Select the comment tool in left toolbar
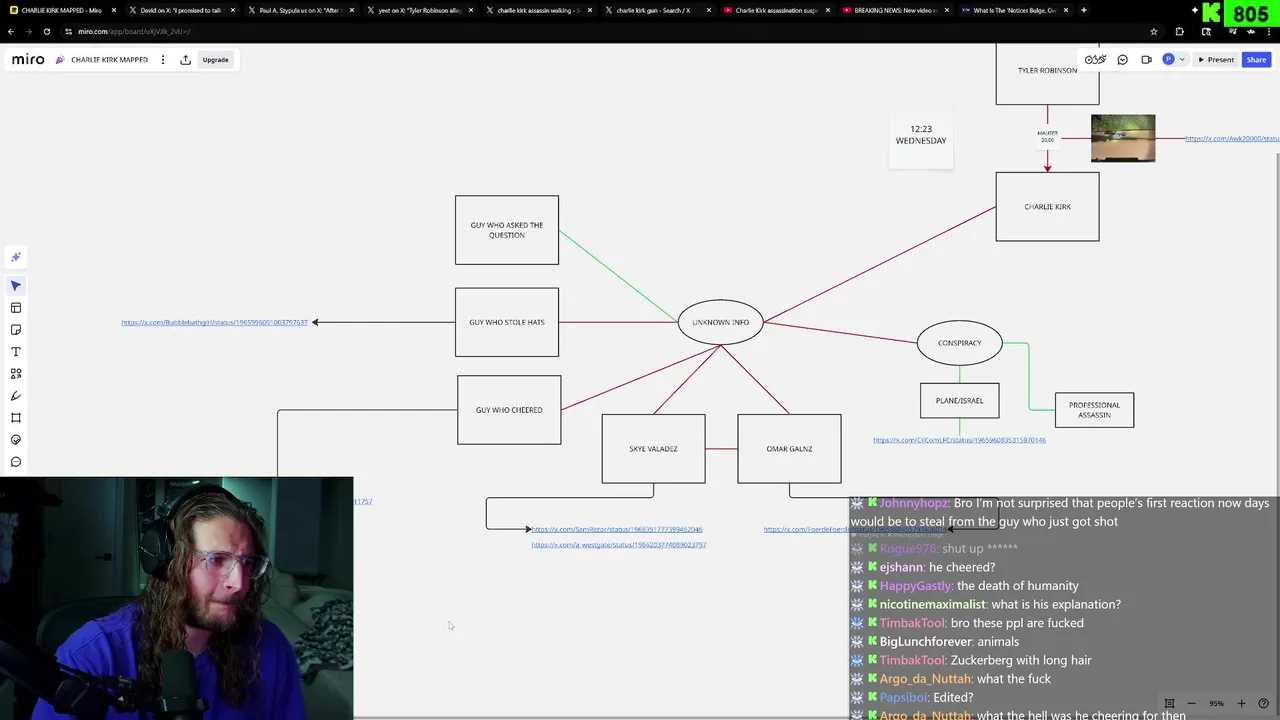Screen dimensions: 1280x720 point(16,462)
